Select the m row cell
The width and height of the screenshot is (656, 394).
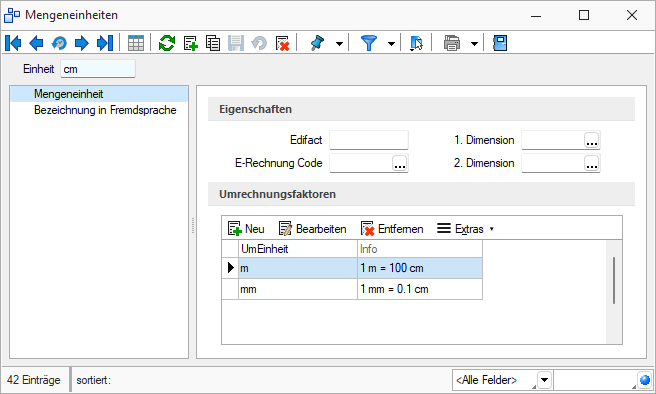[x=297, y=268]
